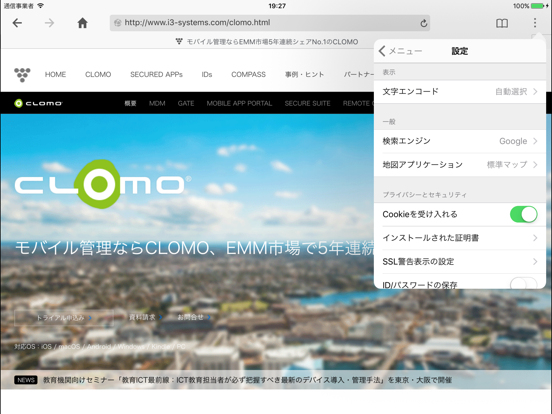Click page title text under address bar
This screenshot has width=552, height=414.
pos(272,42)
